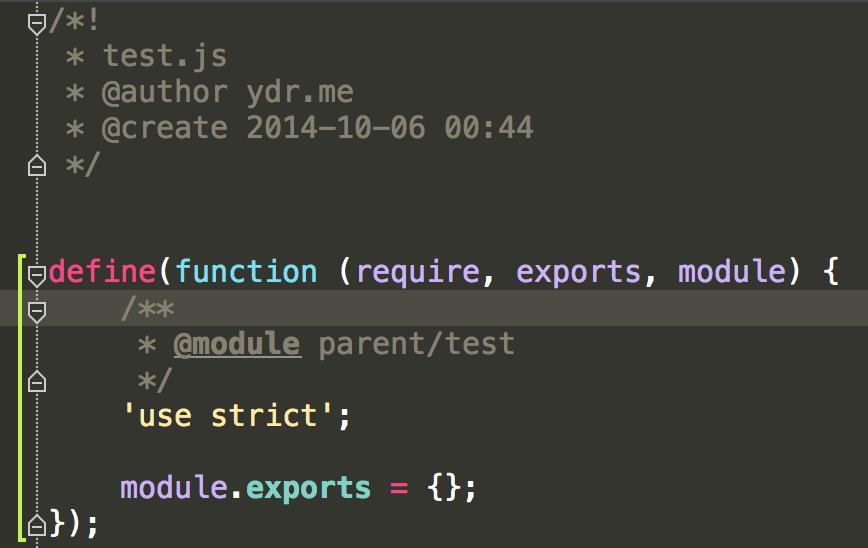
Task: Click the test.js file name in comment
Action: pyautogui.click(x=165, y=56)
